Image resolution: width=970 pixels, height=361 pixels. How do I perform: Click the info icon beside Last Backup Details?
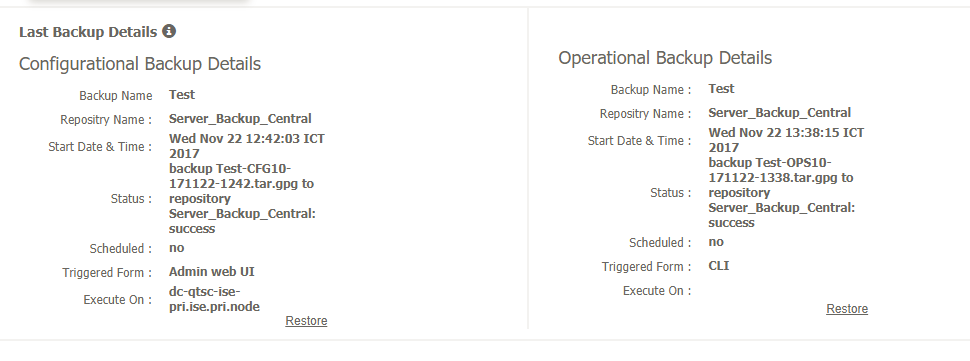click(x=169, y=31)
